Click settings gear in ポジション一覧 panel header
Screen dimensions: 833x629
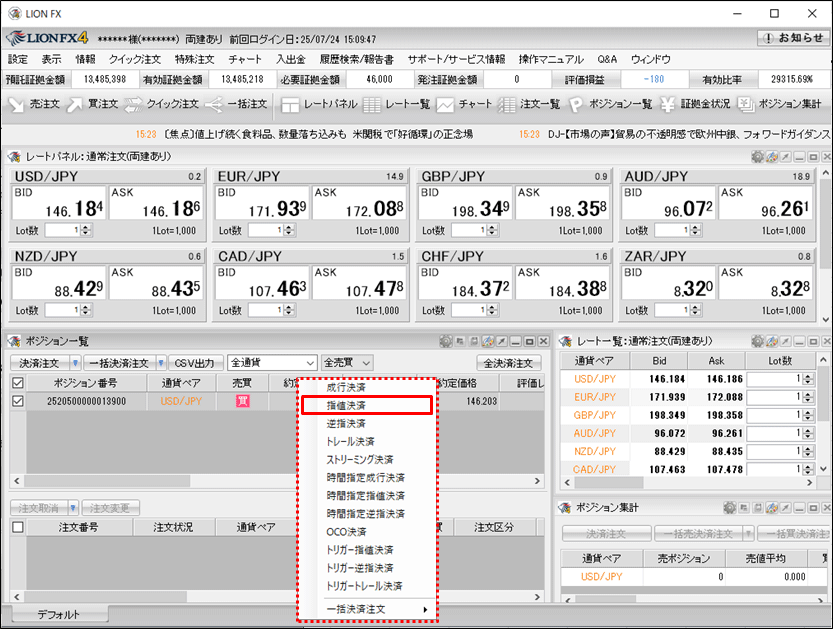(446, 341)
